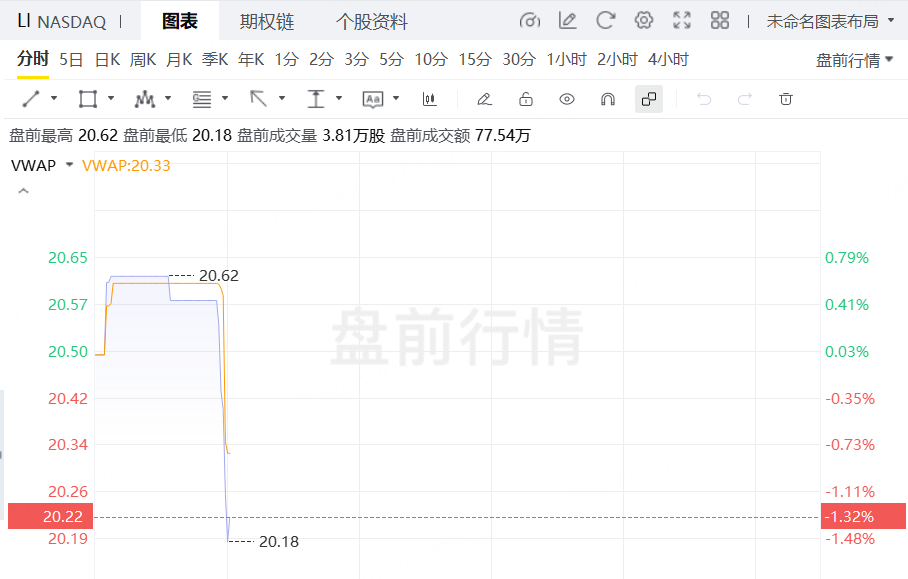The image size is (908, 579).
Task: Click the pencil edit drawing icon
Action: point(484,98)
